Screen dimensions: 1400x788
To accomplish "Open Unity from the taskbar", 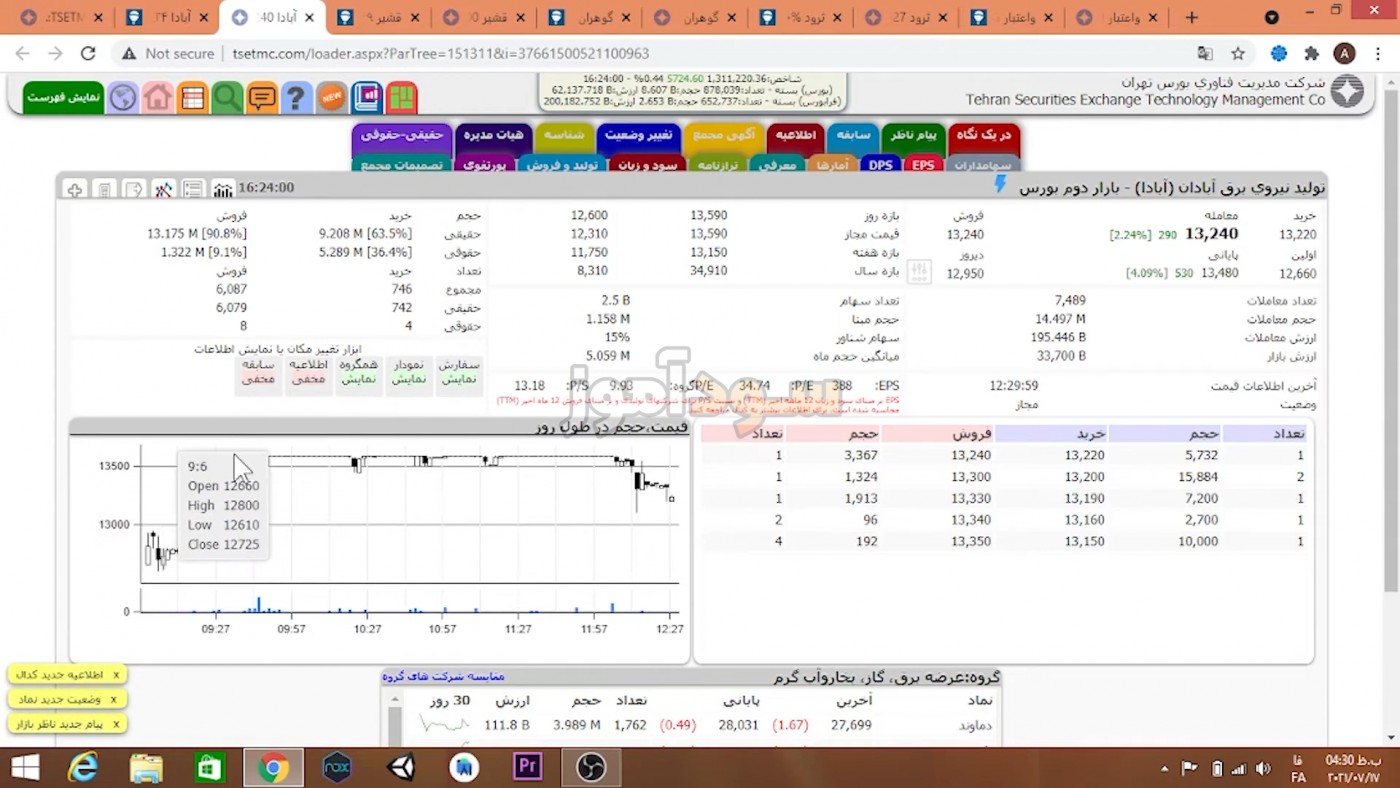I will click(x=402, y=767).
